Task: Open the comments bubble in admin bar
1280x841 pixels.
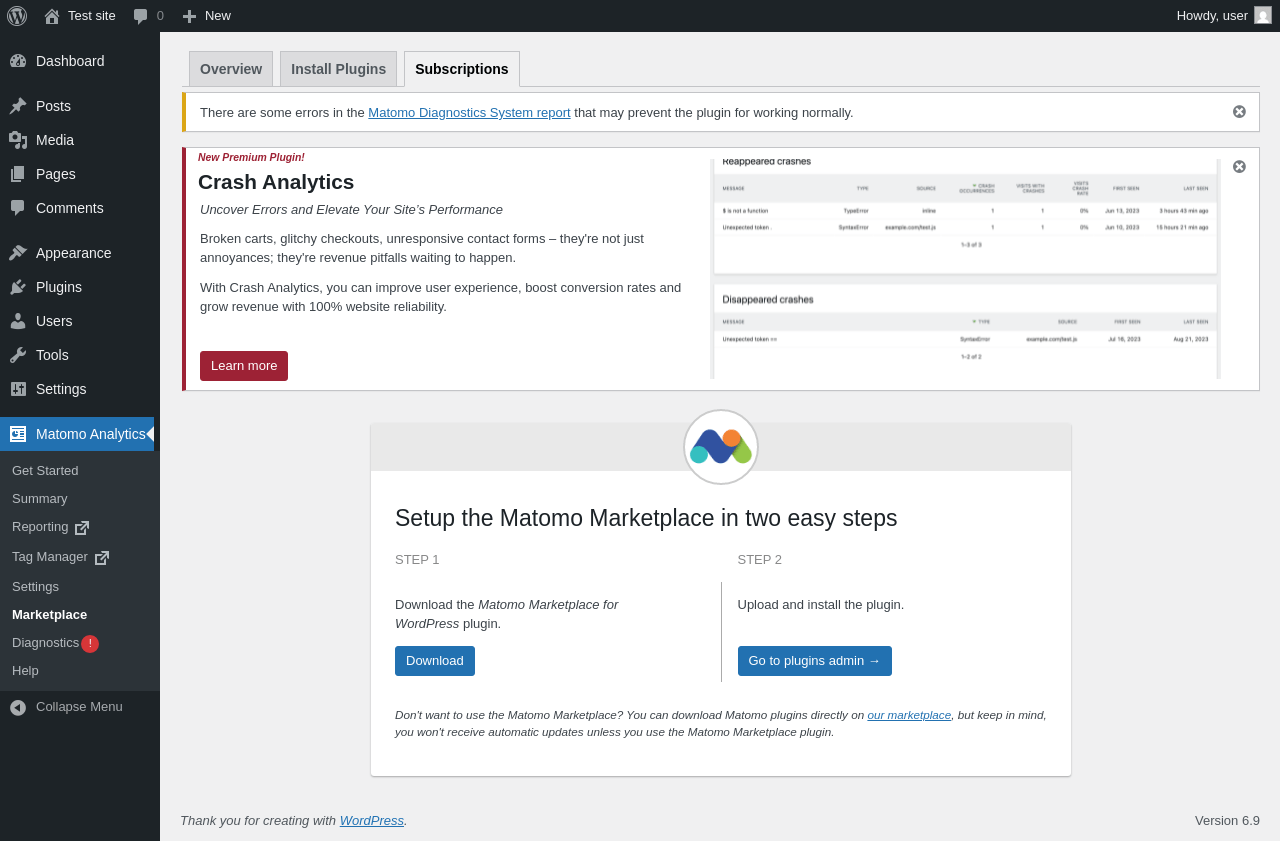Action: pyautogui.click(x=148, y=16)
